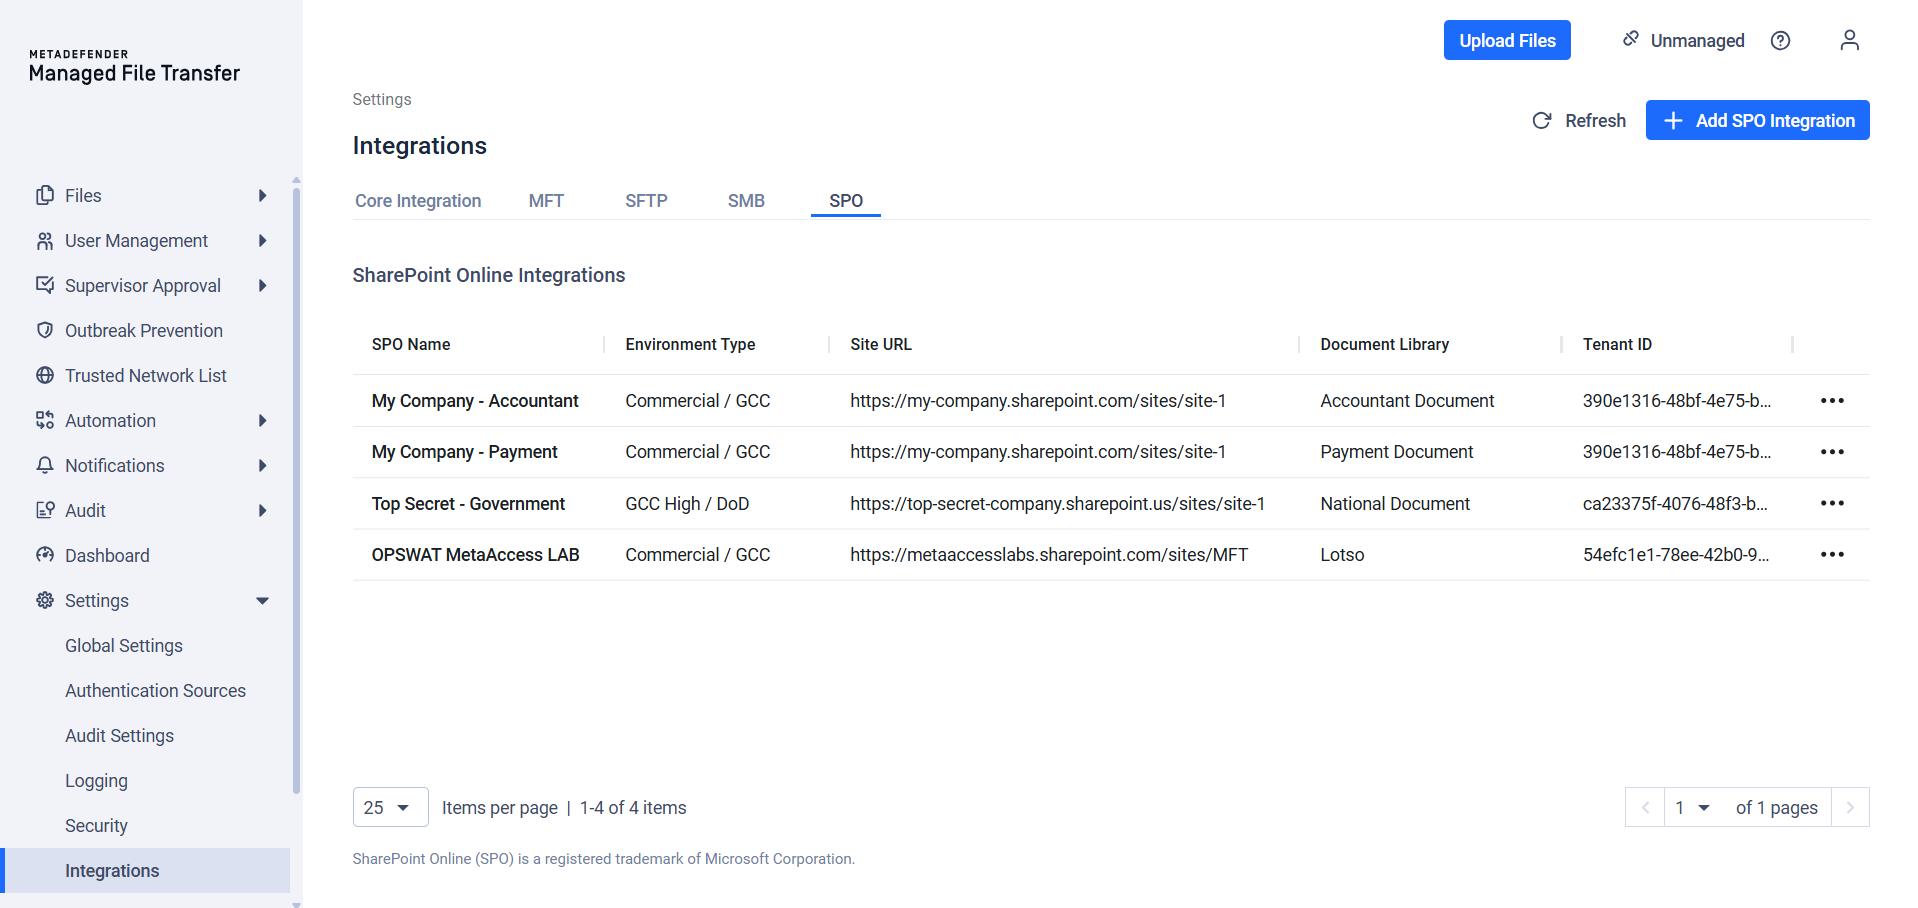Refresh the integrations list
This screenshot has width=1918, height=908.
tap(1579, 120)
